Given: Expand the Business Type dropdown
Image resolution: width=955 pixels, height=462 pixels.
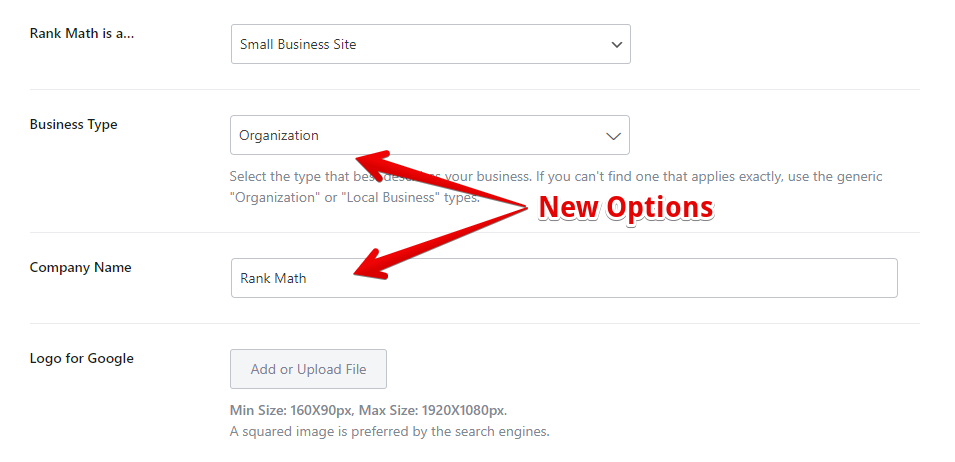Looking at the screenshot, I should point(429,135).
